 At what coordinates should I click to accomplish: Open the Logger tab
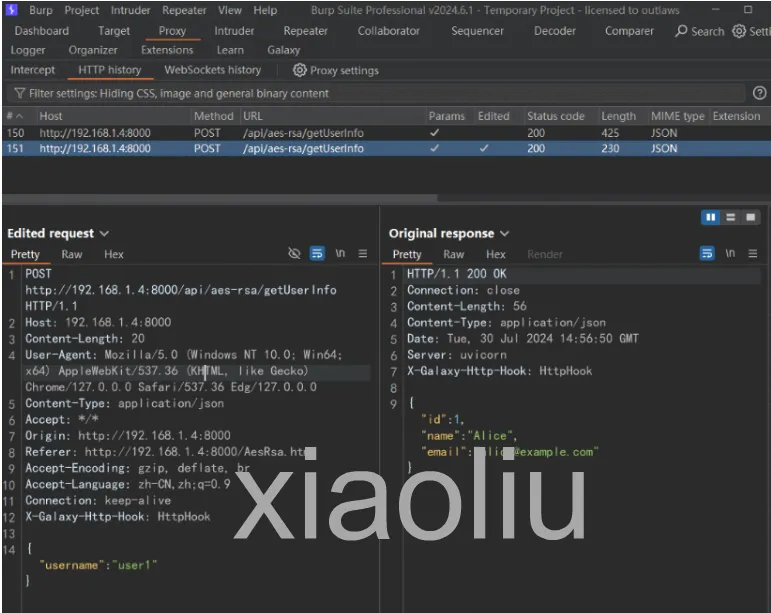tap(28, 50)
